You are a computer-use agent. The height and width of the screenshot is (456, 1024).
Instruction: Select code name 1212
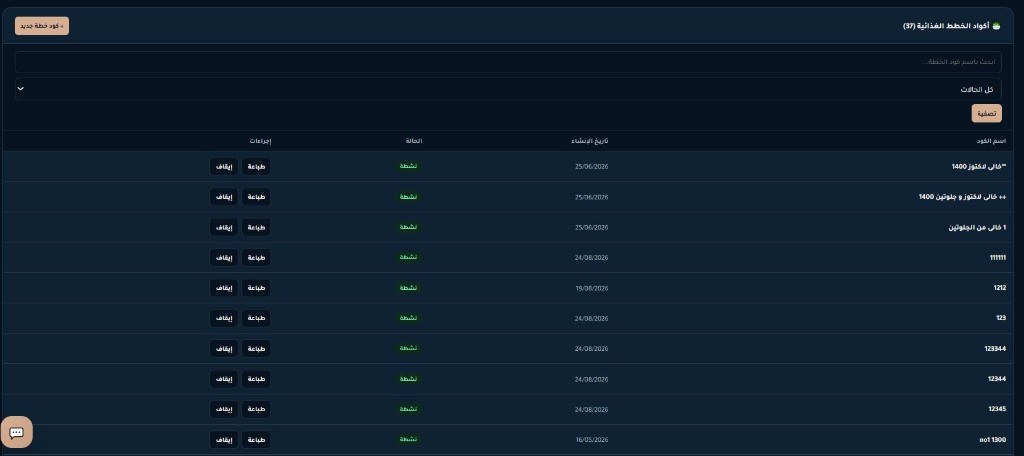[x=1000, y=288]
